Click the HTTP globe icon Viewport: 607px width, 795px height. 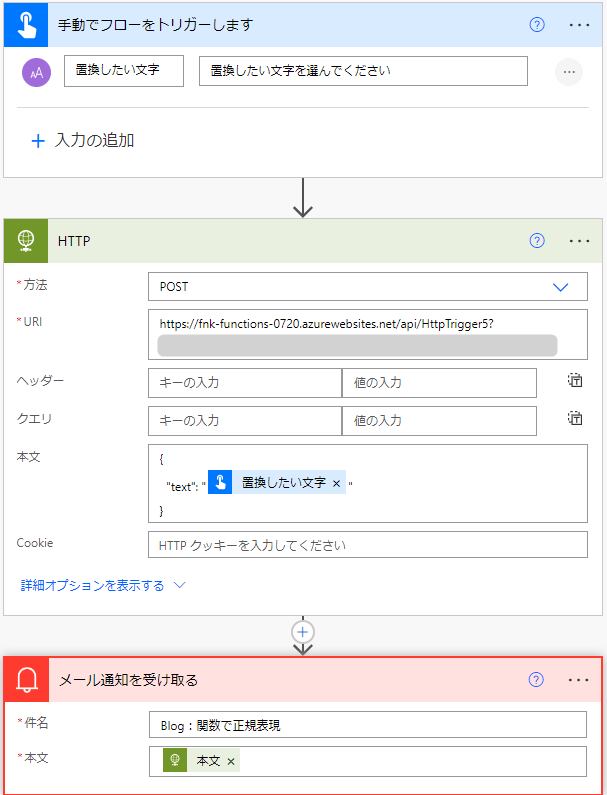(26, 241)
